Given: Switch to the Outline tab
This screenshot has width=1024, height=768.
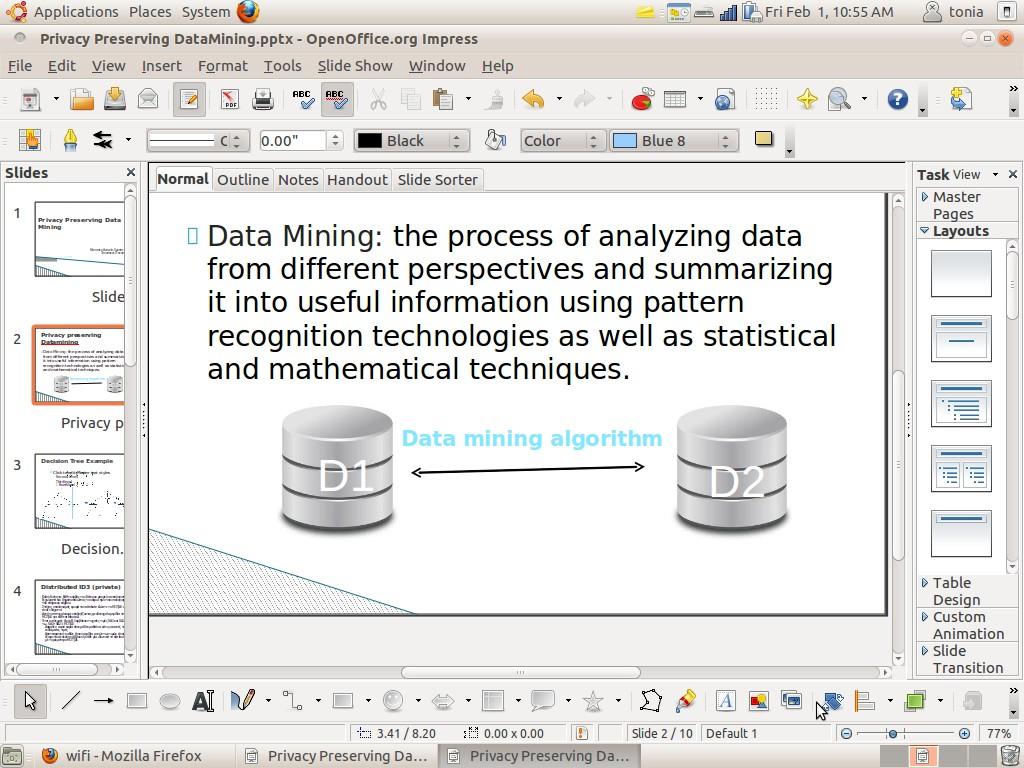Looking at the screenshot, I should [x=243, y=180].
